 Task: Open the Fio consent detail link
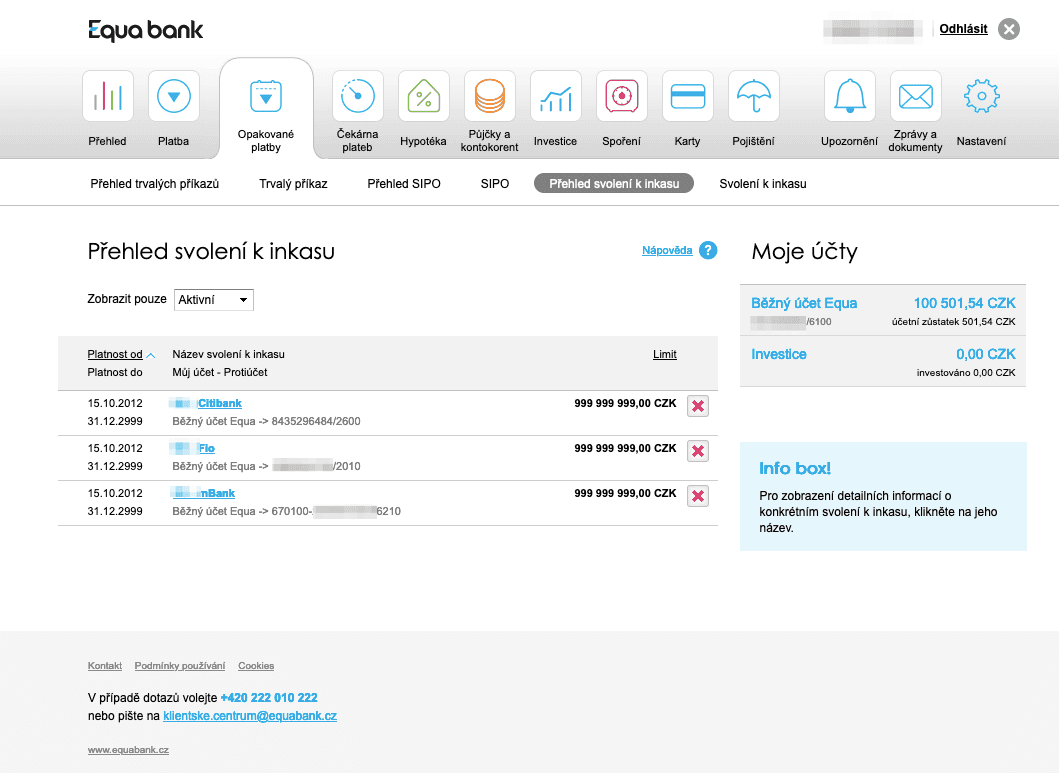pyautogui.click(x=207, y=448)
